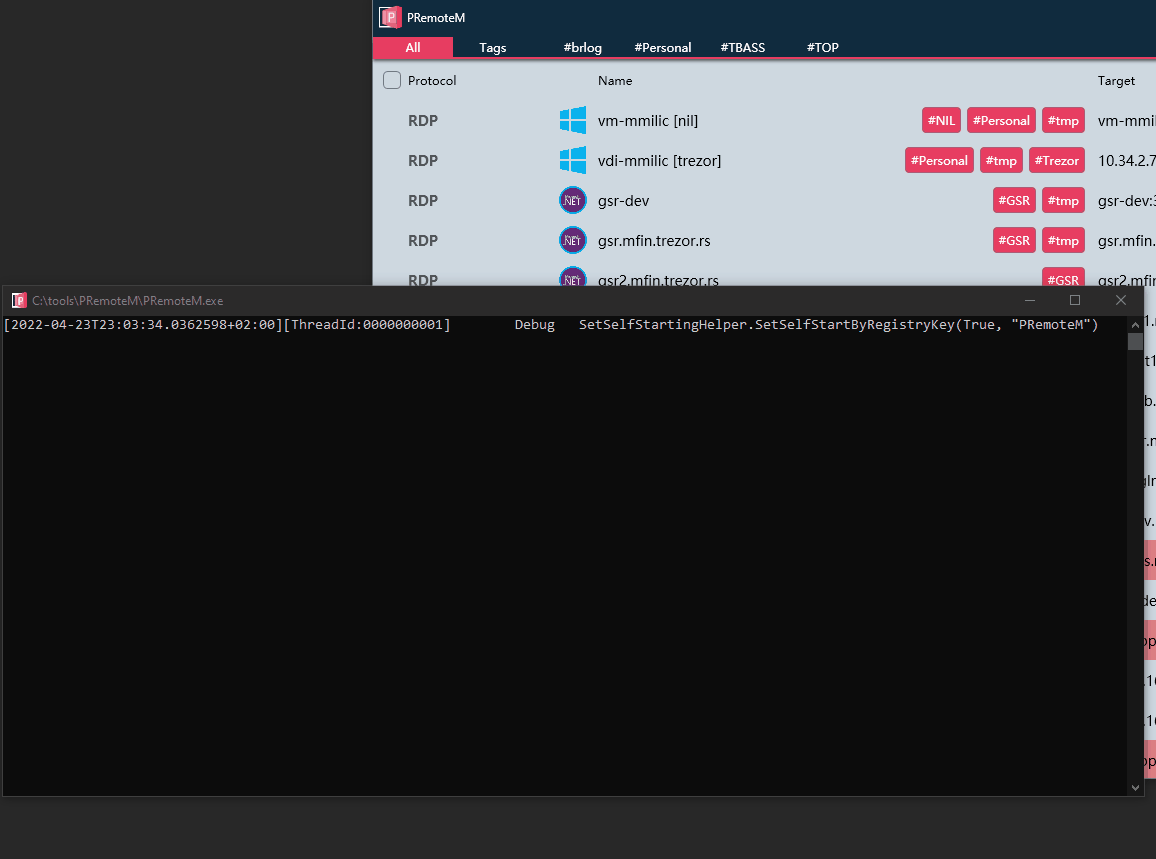Screen dimensions: 1156x859
Task: Click the .NET icon for gsr-dev row
Action: coord(573,200)
